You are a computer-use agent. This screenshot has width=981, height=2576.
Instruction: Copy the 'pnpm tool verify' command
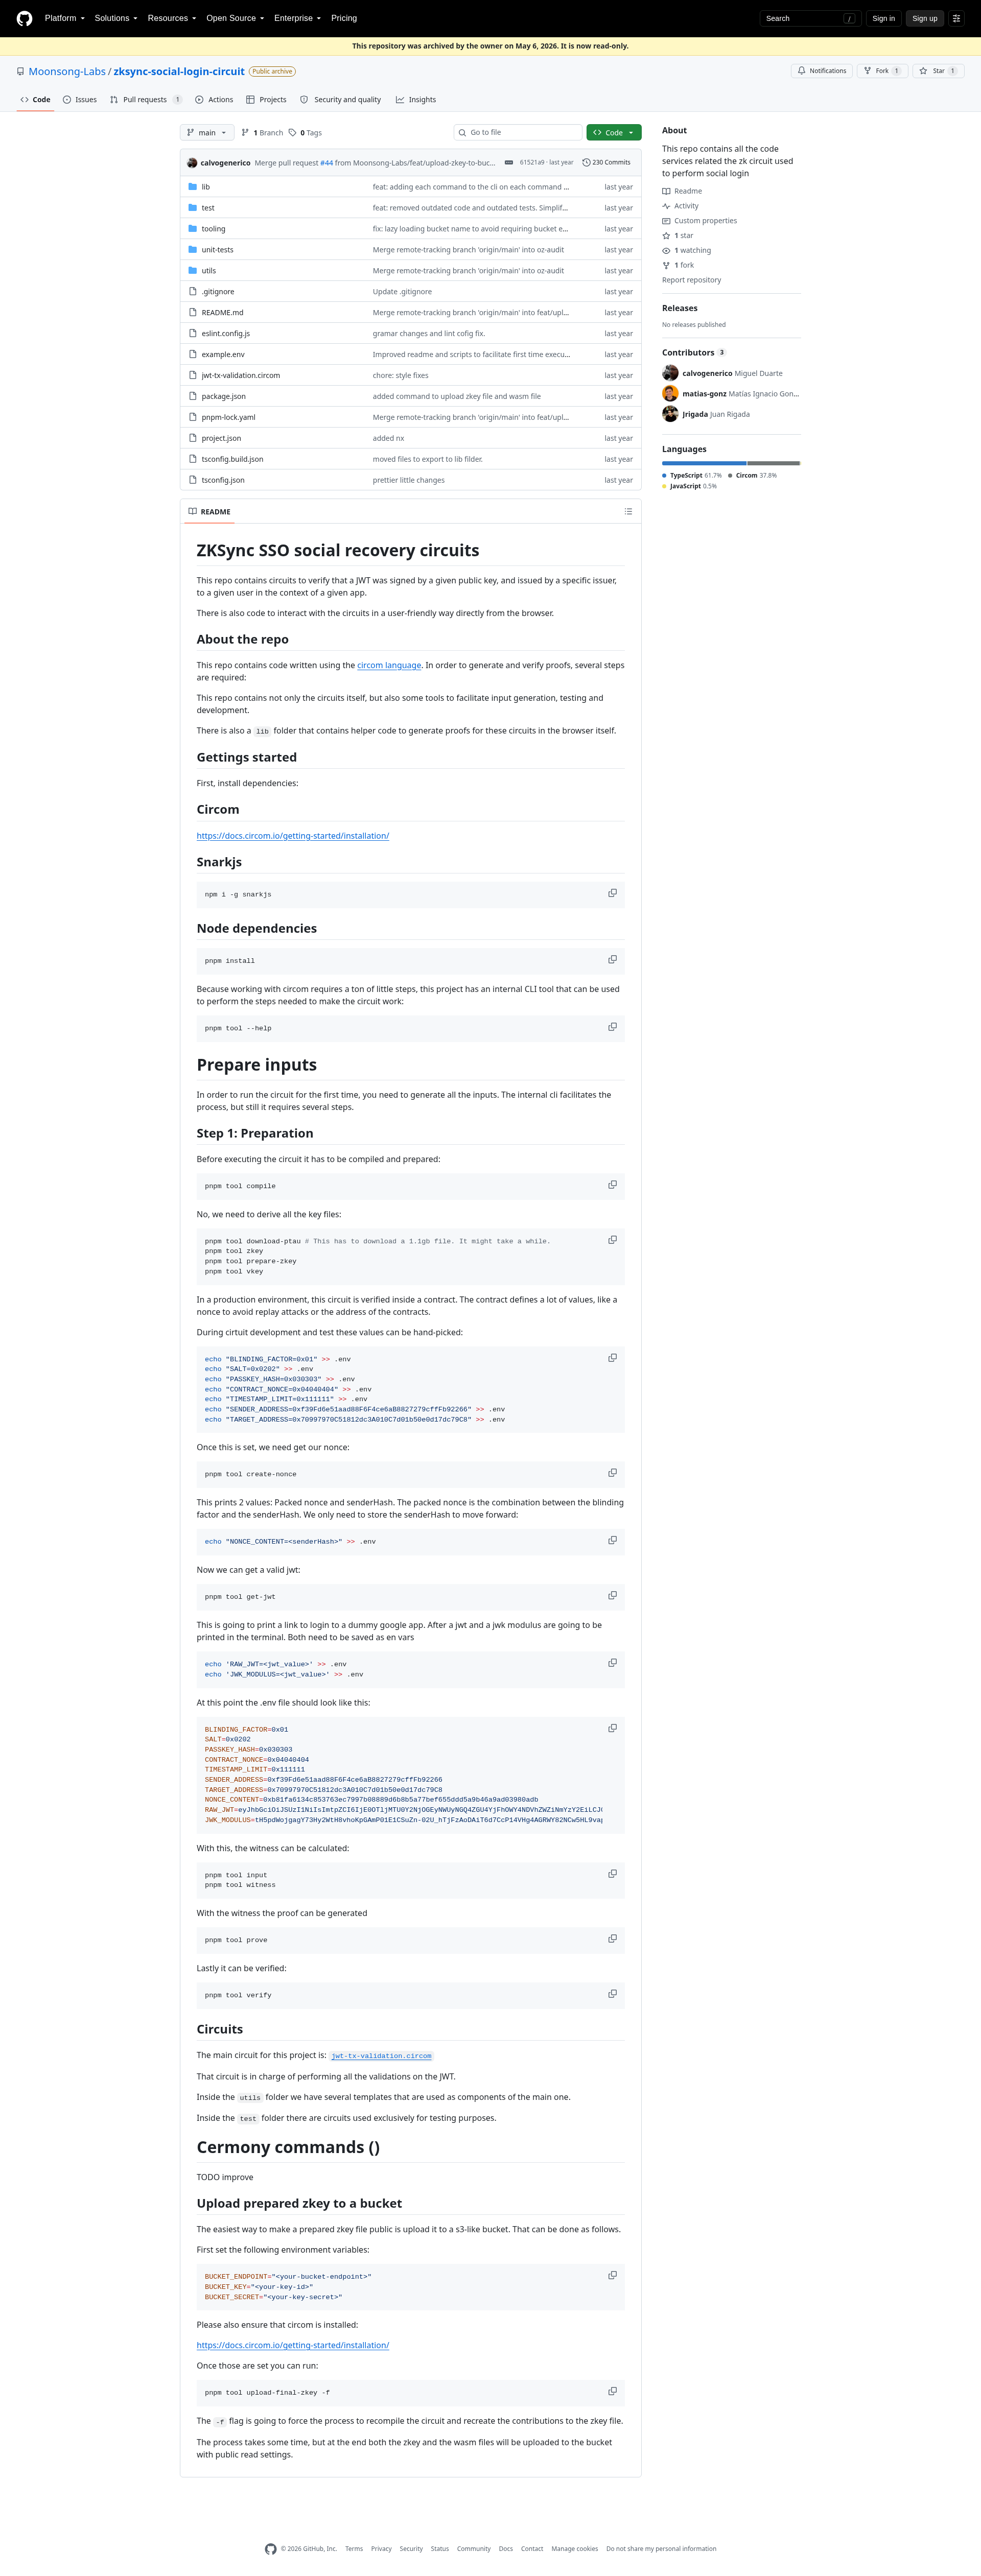612,1994
